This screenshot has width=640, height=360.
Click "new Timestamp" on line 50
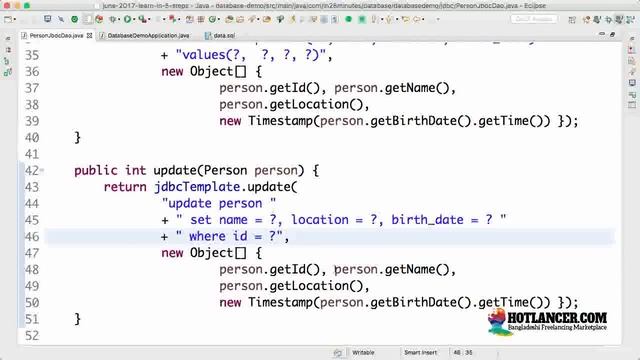[266, 302]
